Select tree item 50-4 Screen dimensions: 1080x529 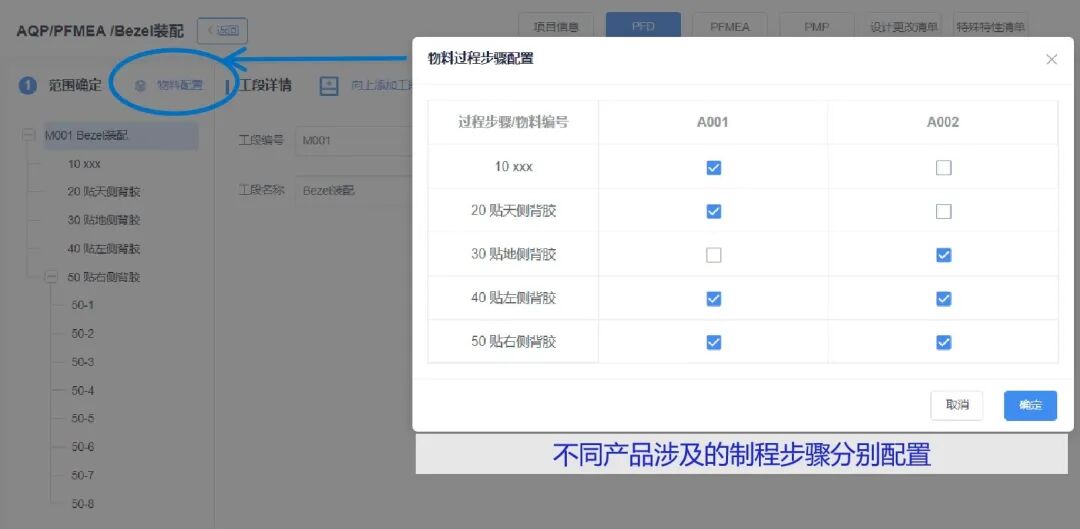coord(83,391)
